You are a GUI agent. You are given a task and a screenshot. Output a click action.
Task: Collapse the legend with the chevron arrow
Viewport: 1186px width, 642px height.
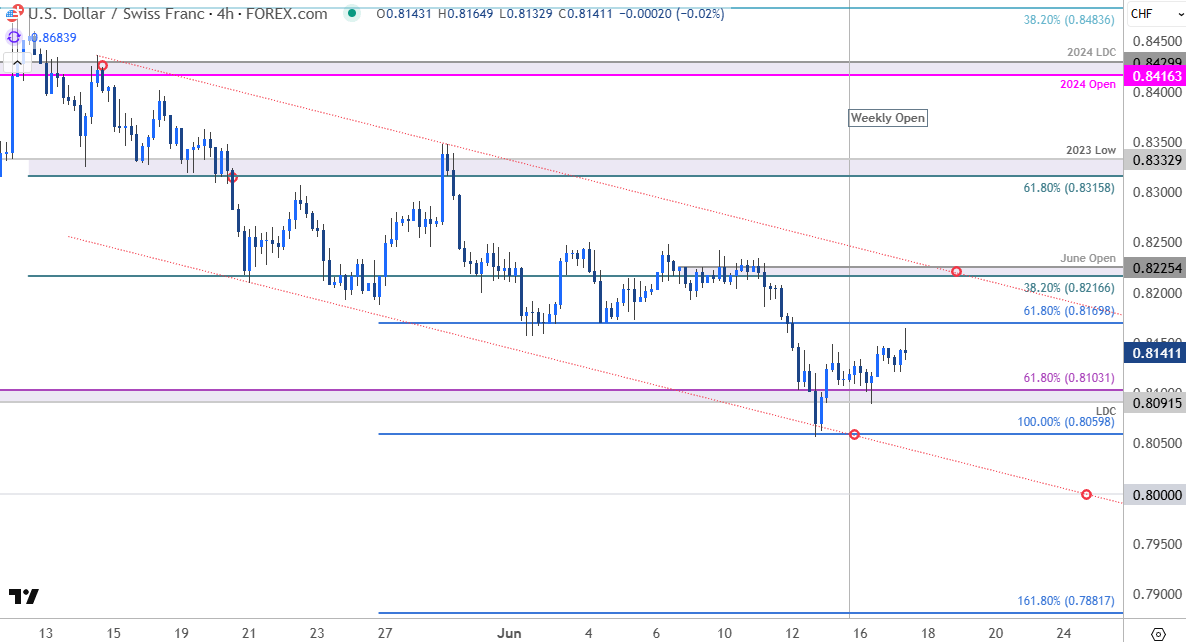(x=17, y=62)
